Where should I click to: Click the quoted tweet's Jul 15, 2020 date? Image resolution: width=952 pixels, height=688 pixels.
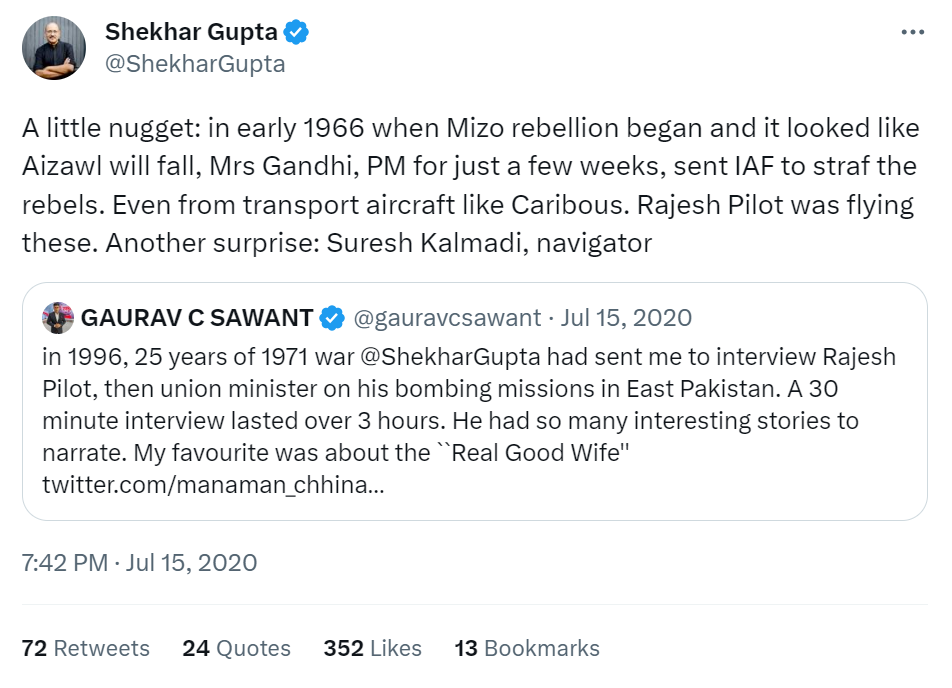click(626, 318)
